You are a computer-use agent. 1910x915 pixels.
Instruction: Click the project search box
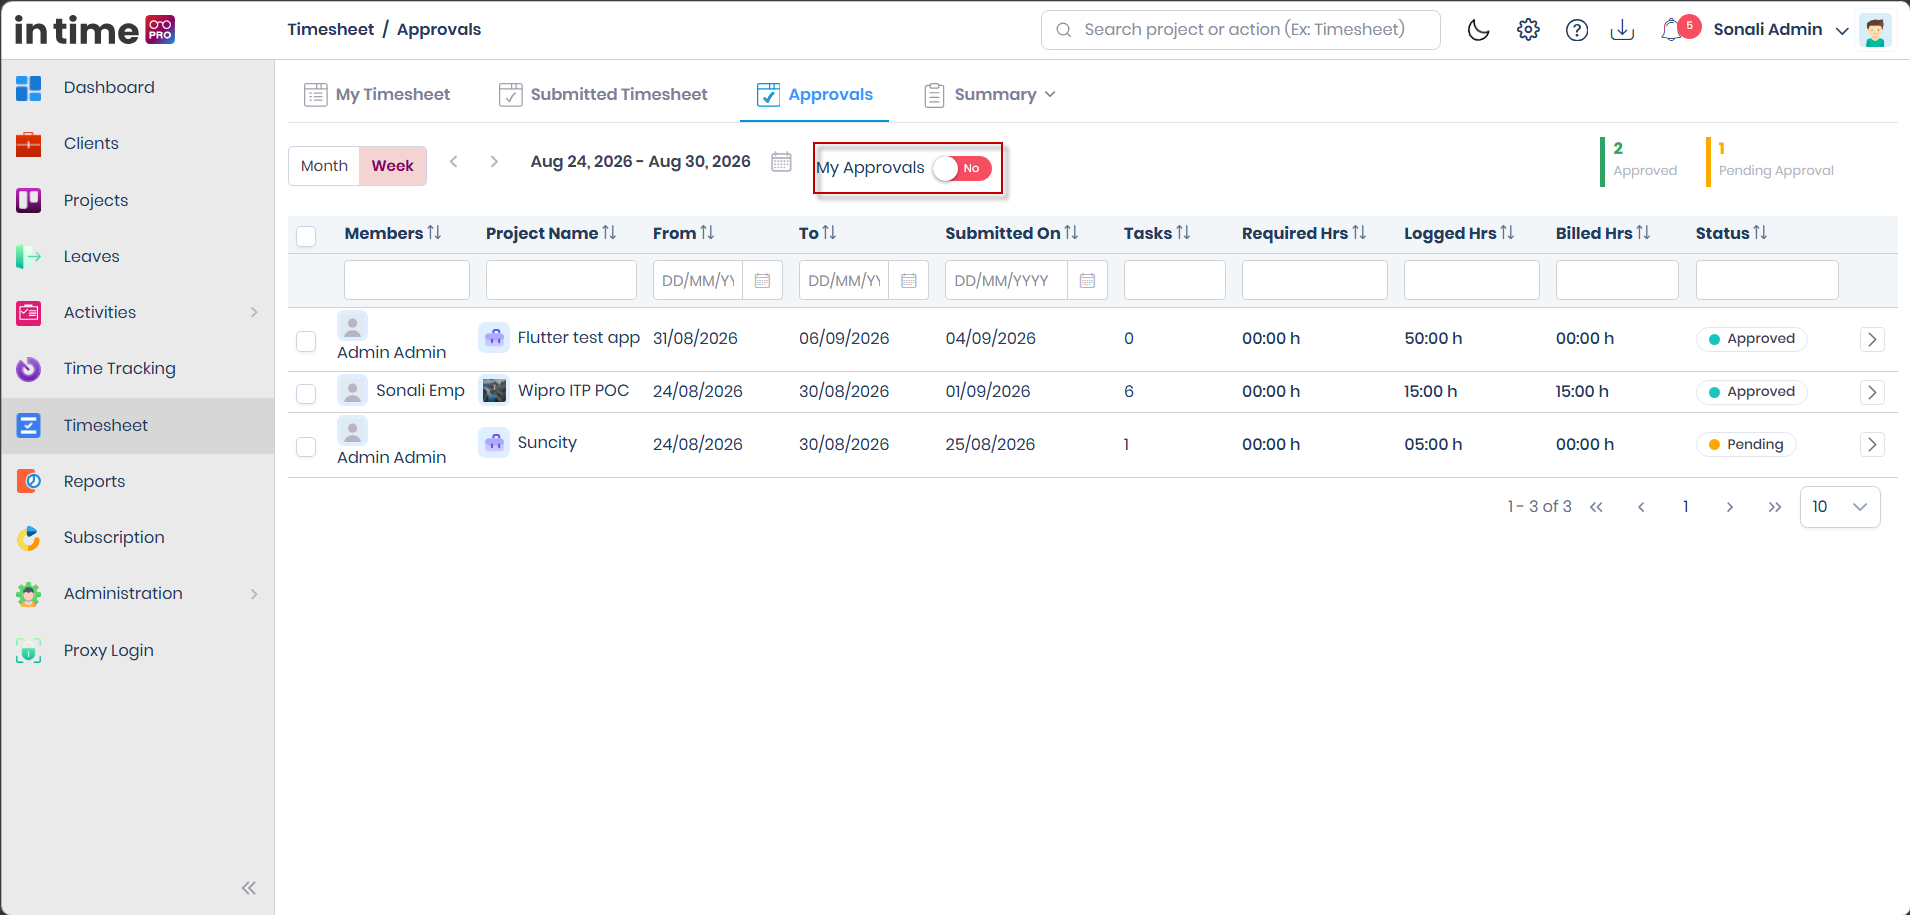click(1240, 30)
